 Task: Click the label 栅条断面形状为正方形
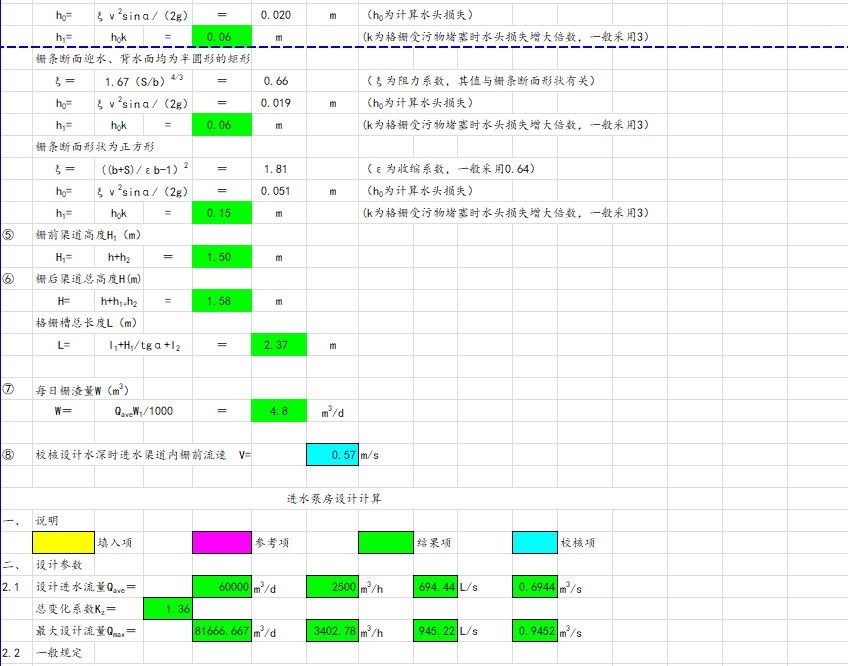95,147
